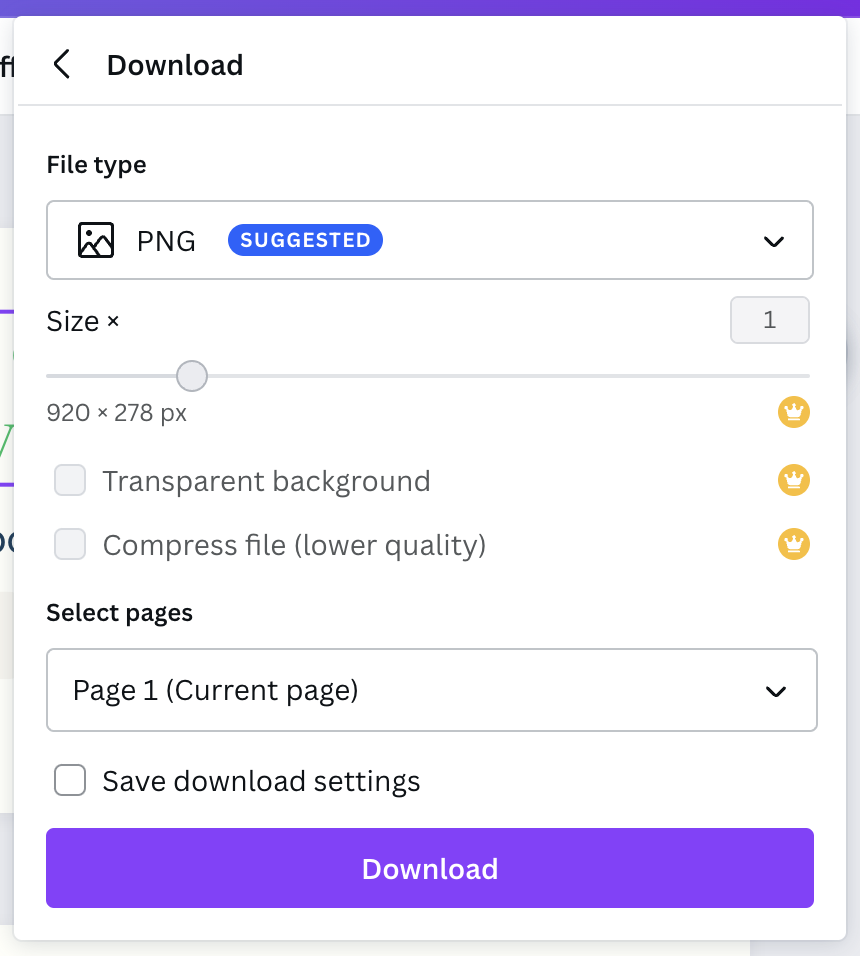Viewport: 860px width, 956px height.
Task: Click the PNG image file icon
Action: 96,240
